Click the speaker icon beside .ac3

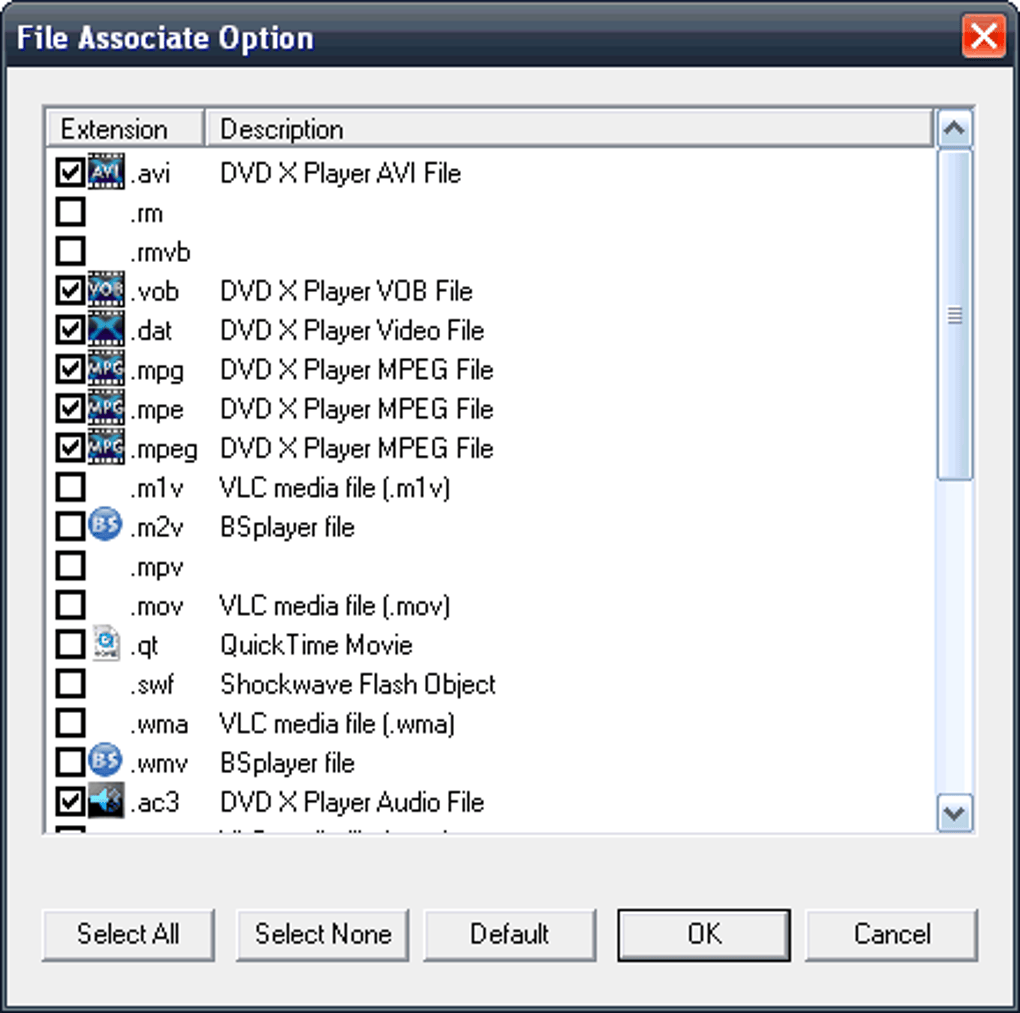click(x=106, y=802)
